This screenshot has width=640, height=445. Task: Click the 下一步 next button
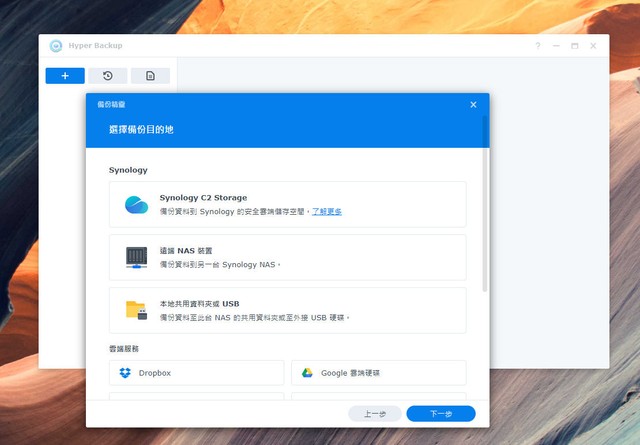441,414
